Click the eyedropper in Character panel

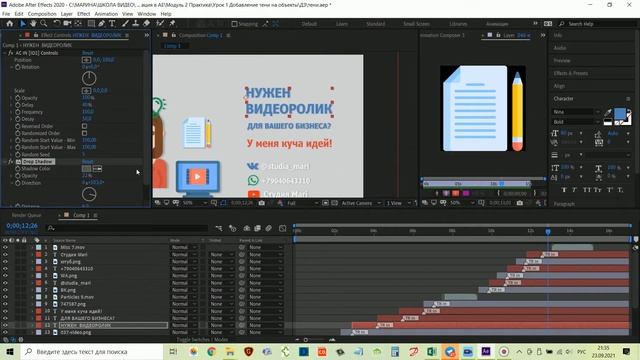pos(608,112)
